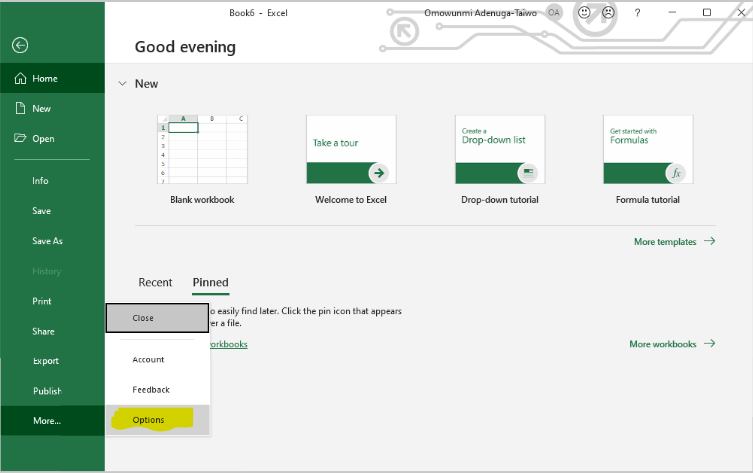Click the New blank page icon

[20, 108]
